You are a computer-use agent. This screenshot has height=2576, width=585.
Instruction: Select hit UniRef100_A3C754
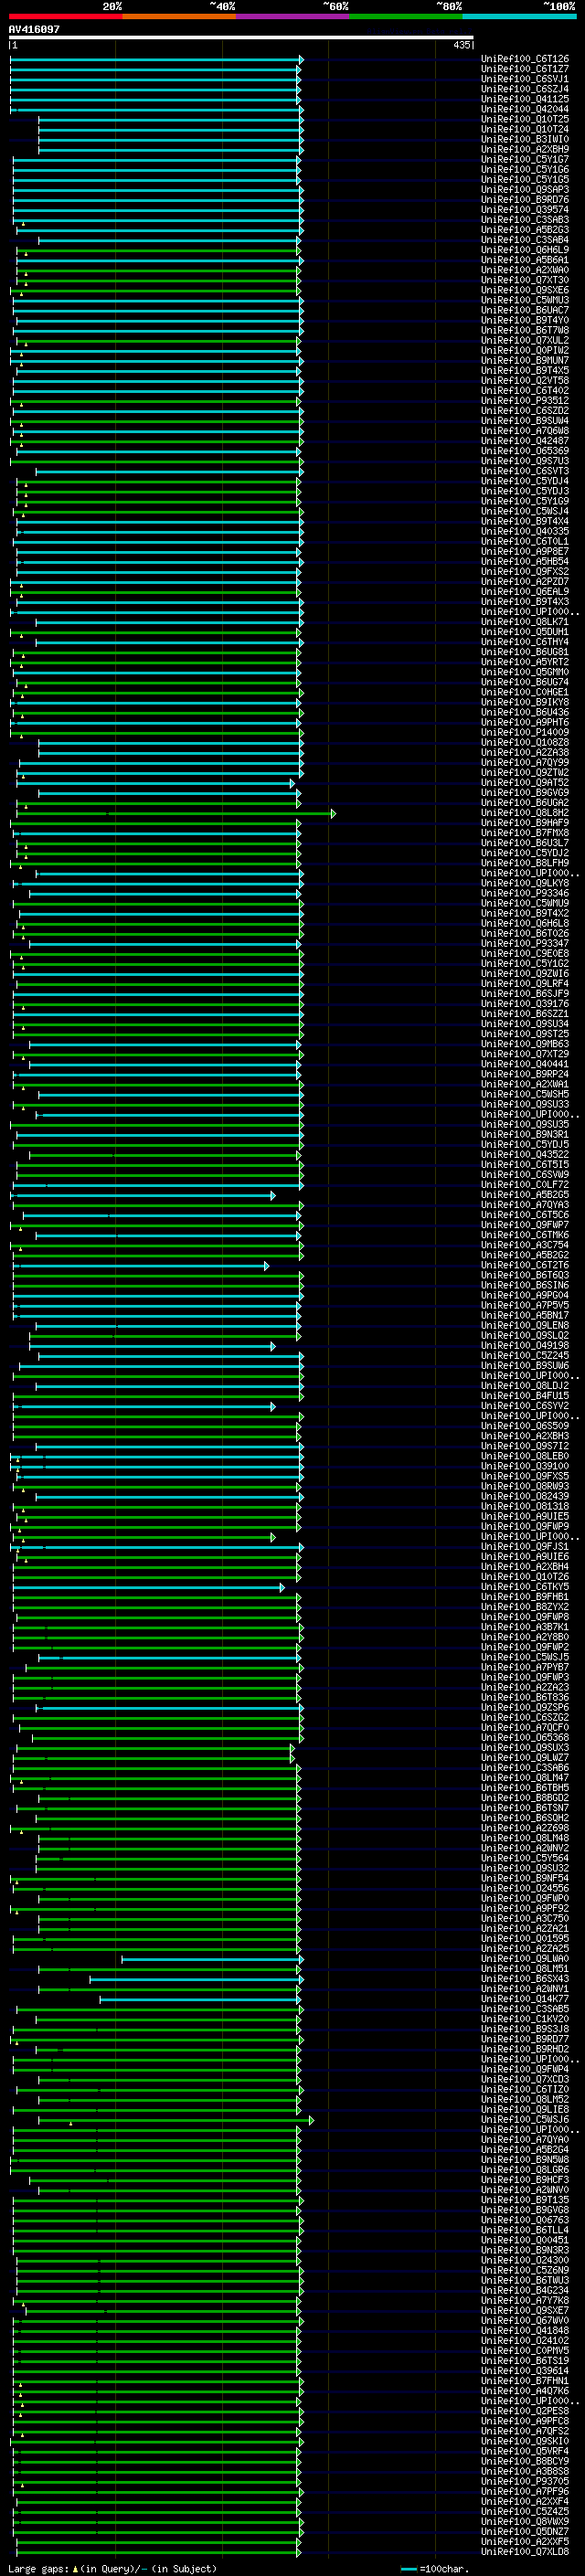525,1245
